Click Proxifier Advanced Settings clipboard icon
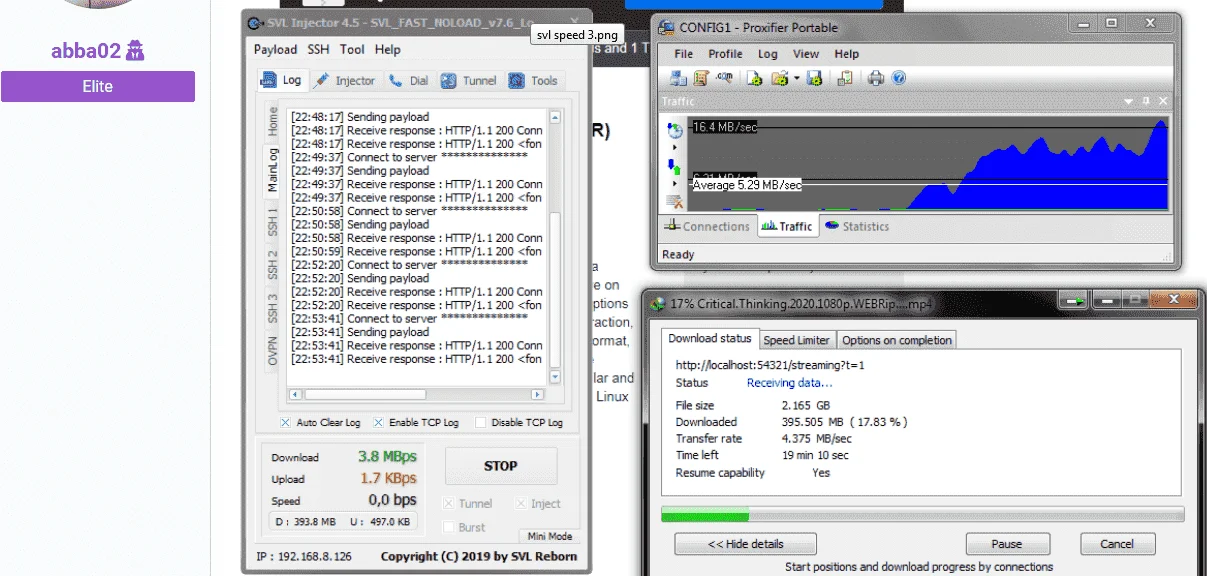 pos(845,78)
